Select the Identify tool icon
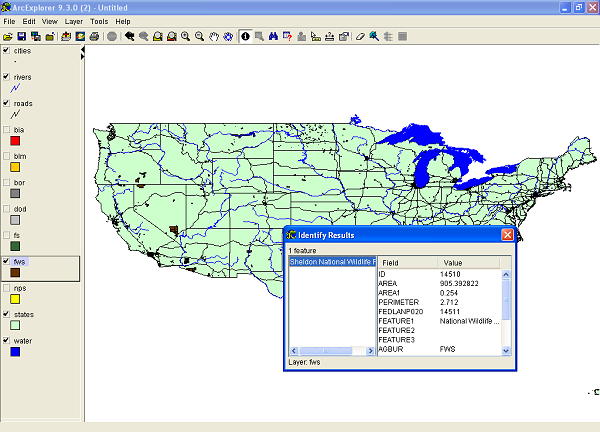 [245, 36]
